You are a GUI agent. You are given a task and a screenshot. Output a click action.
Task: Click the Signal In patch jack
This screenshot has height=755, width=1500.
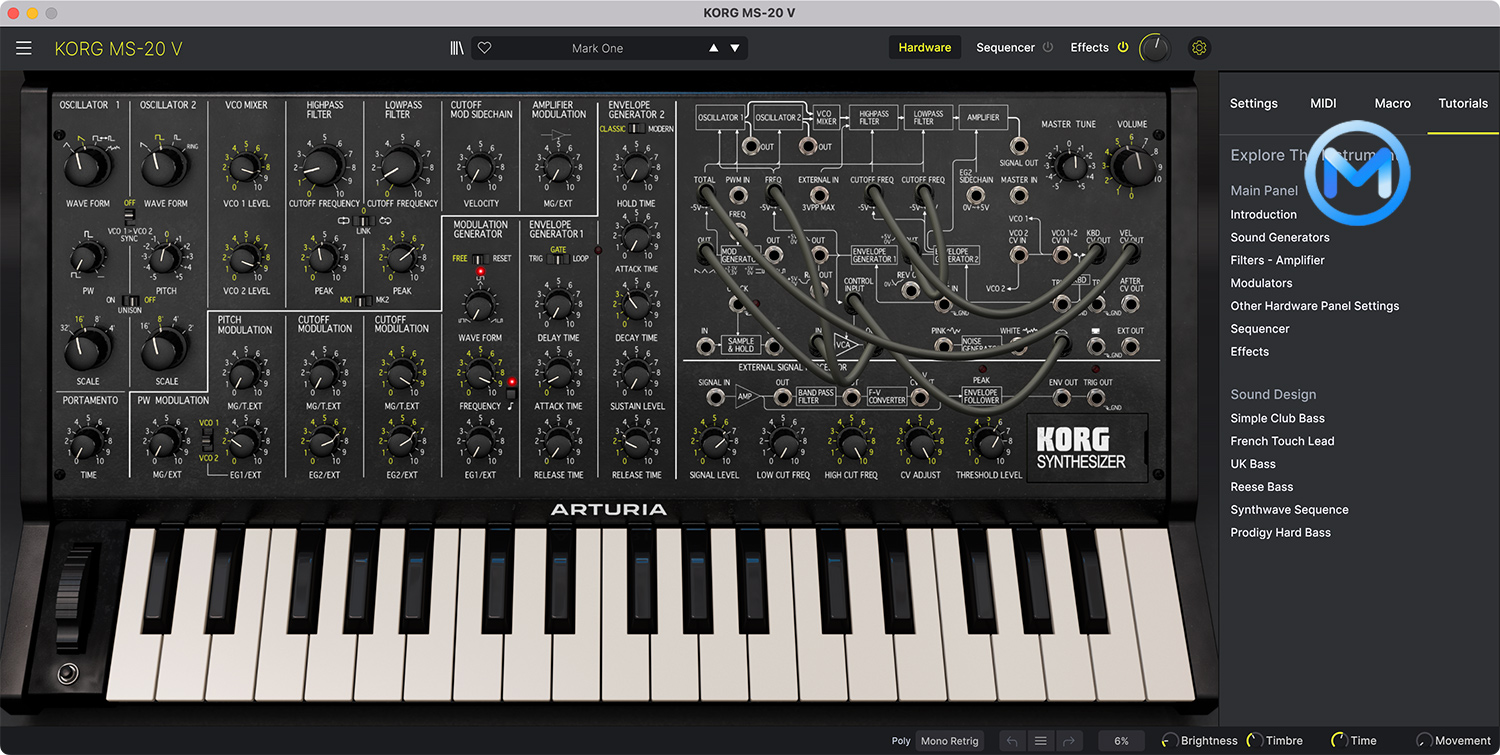[x=715, y=397]
